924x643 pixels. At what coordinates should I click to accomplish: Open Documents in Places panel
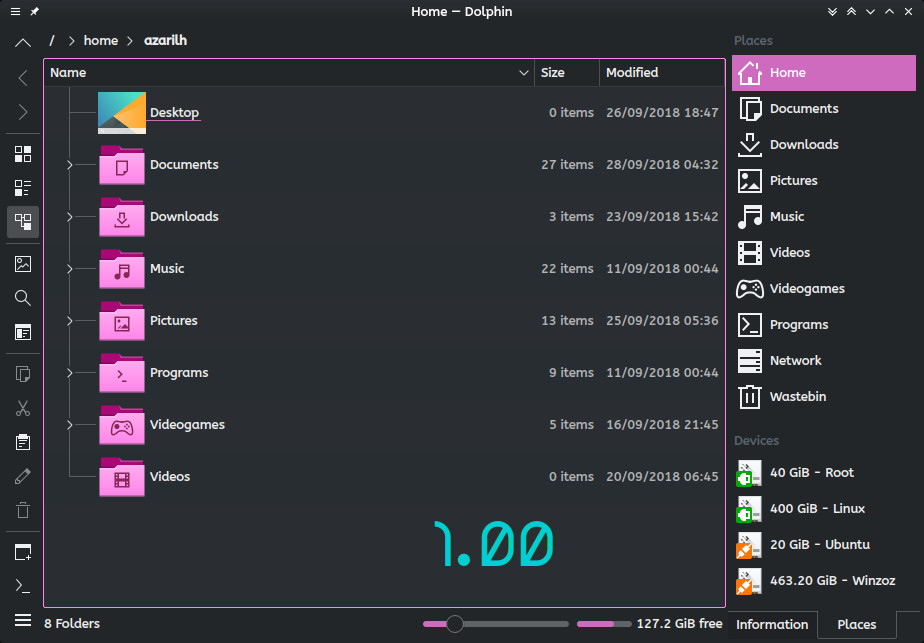(824, 109)
